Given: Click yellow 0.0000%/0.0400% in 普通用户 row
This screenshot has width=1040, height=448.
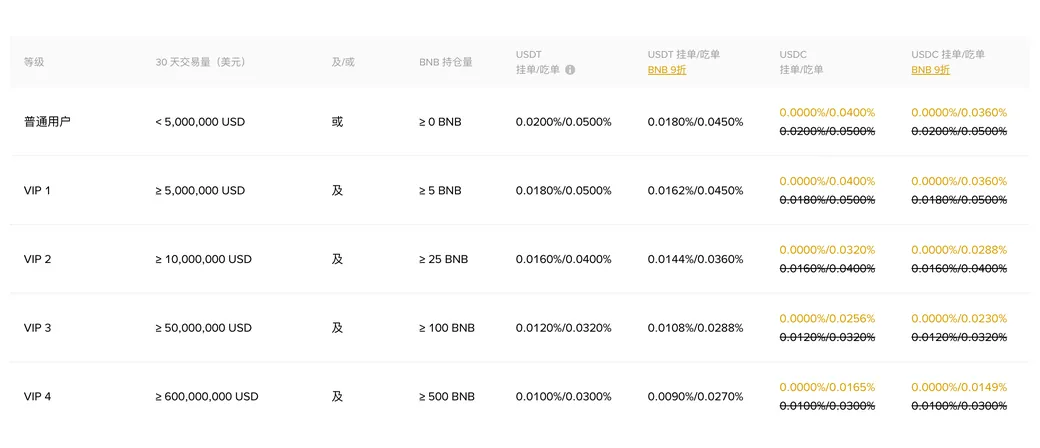Looking at the screenshot, I should tap(827, 113).
